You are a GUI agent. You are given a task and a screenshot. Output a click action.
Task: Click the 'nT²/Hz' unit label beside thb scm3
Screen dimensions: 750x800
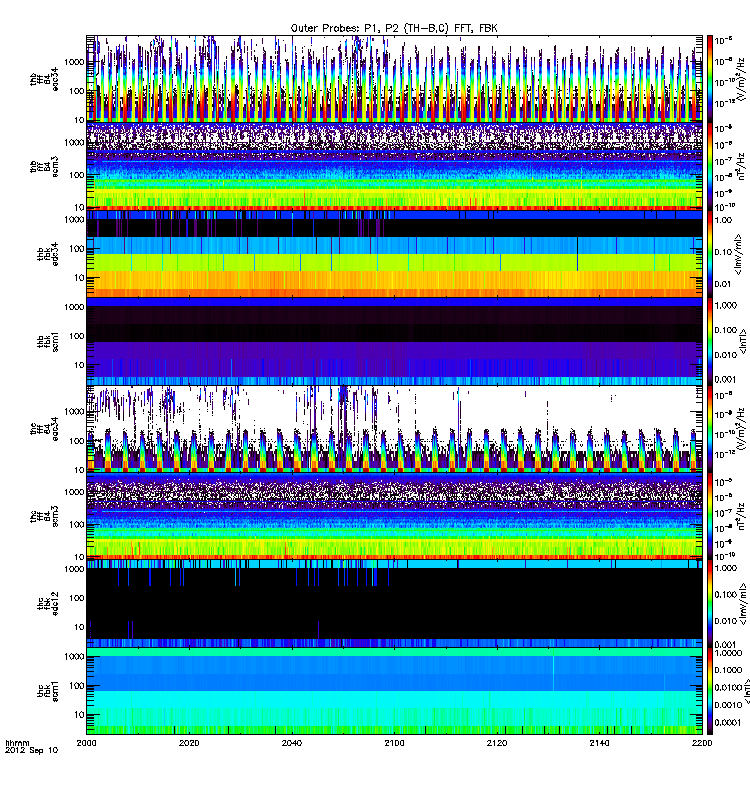click(740, 166)
